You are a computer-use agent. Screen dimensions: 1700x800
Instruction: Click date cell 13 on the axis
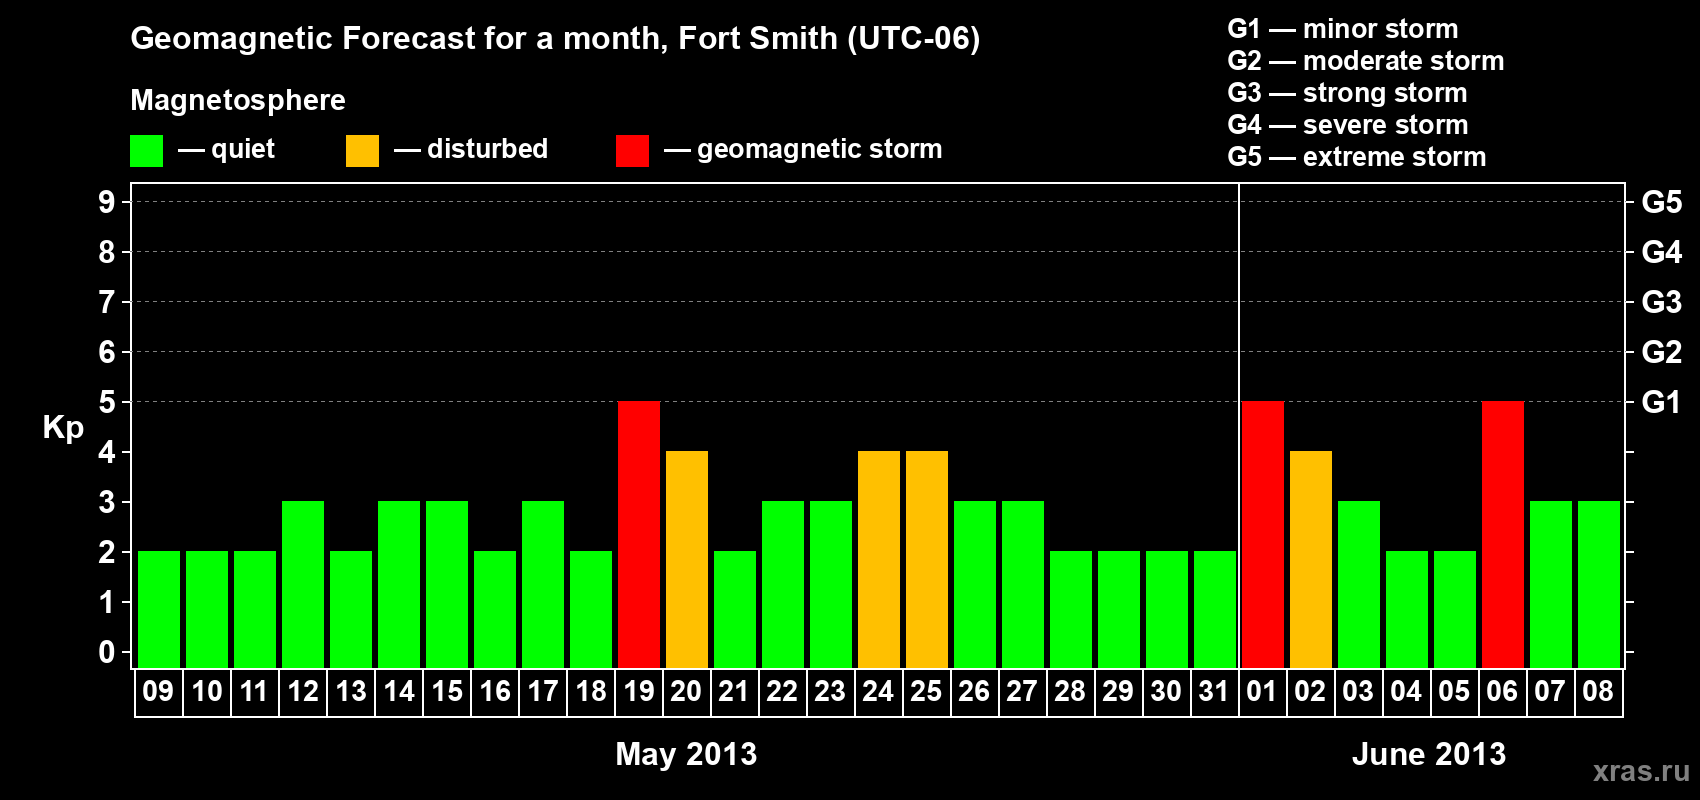[x=351, y=692]
